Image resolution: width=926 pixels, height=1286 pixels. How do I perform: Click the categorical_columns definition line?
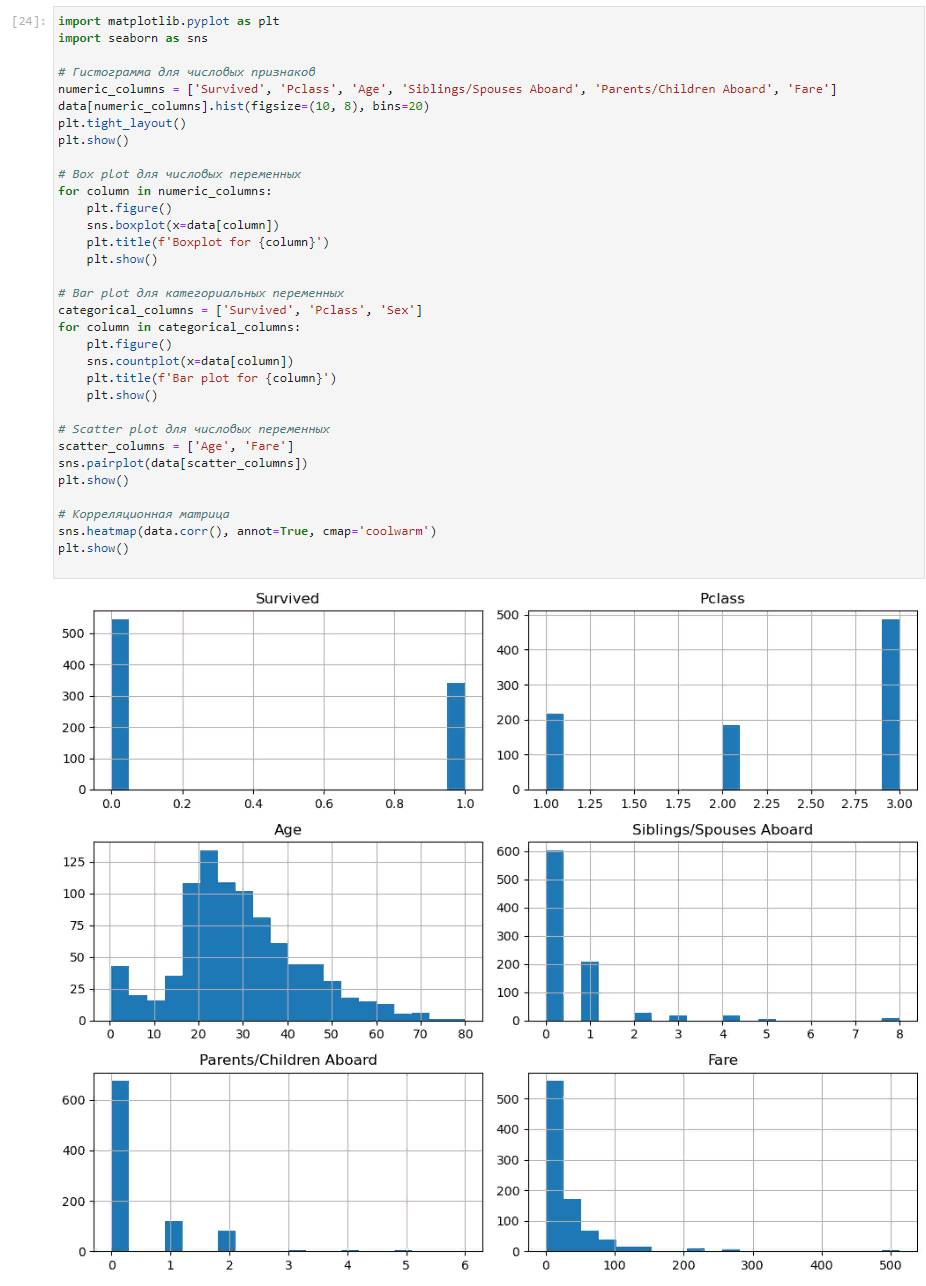point(239,310)
